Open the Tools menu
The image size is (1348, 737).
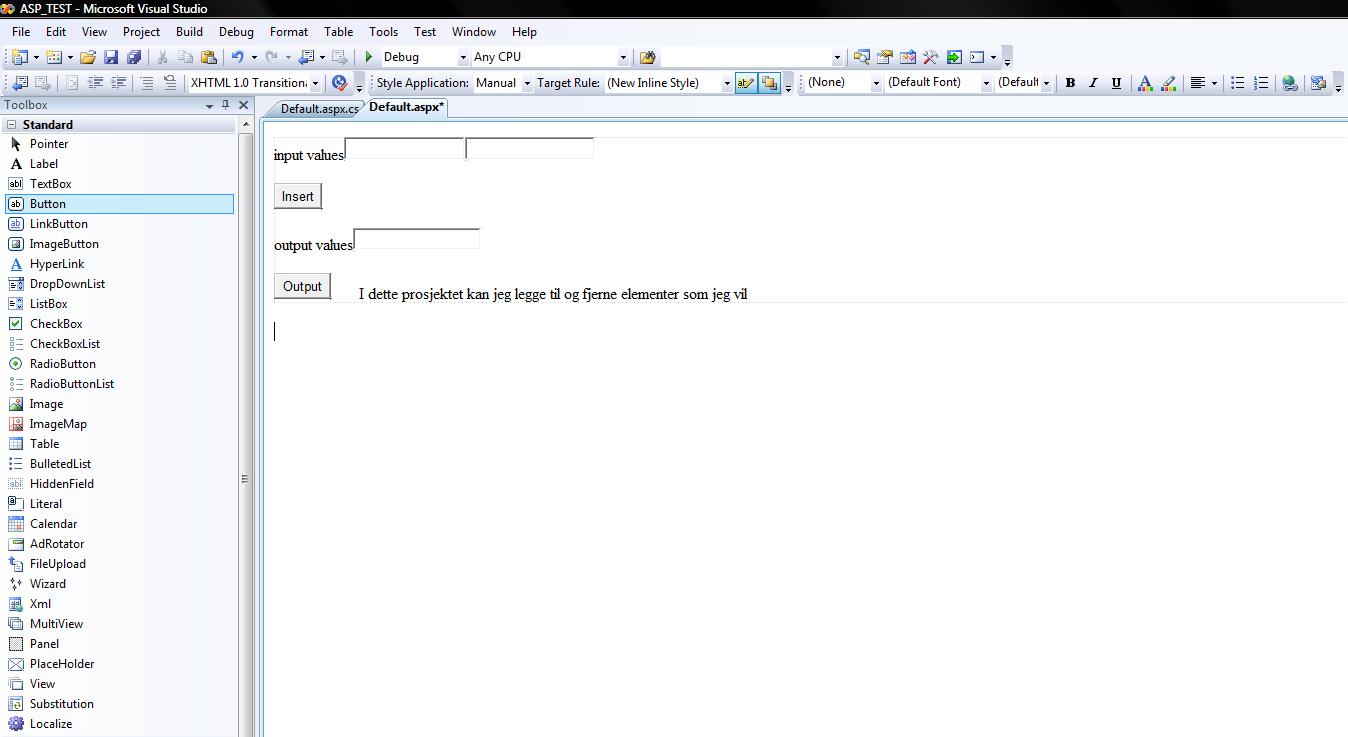pos(383,31)
